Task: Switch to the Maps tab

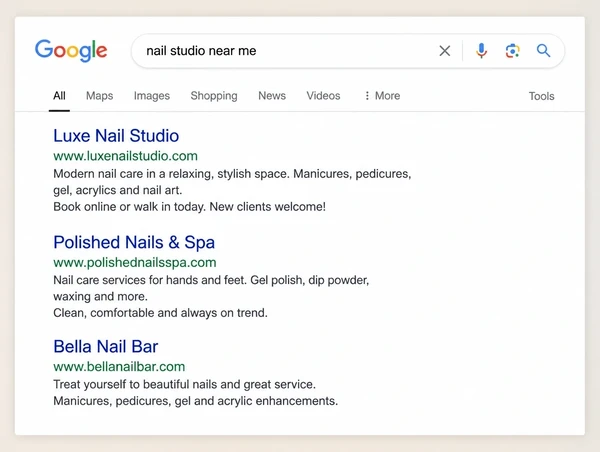Action: [99, 96]
